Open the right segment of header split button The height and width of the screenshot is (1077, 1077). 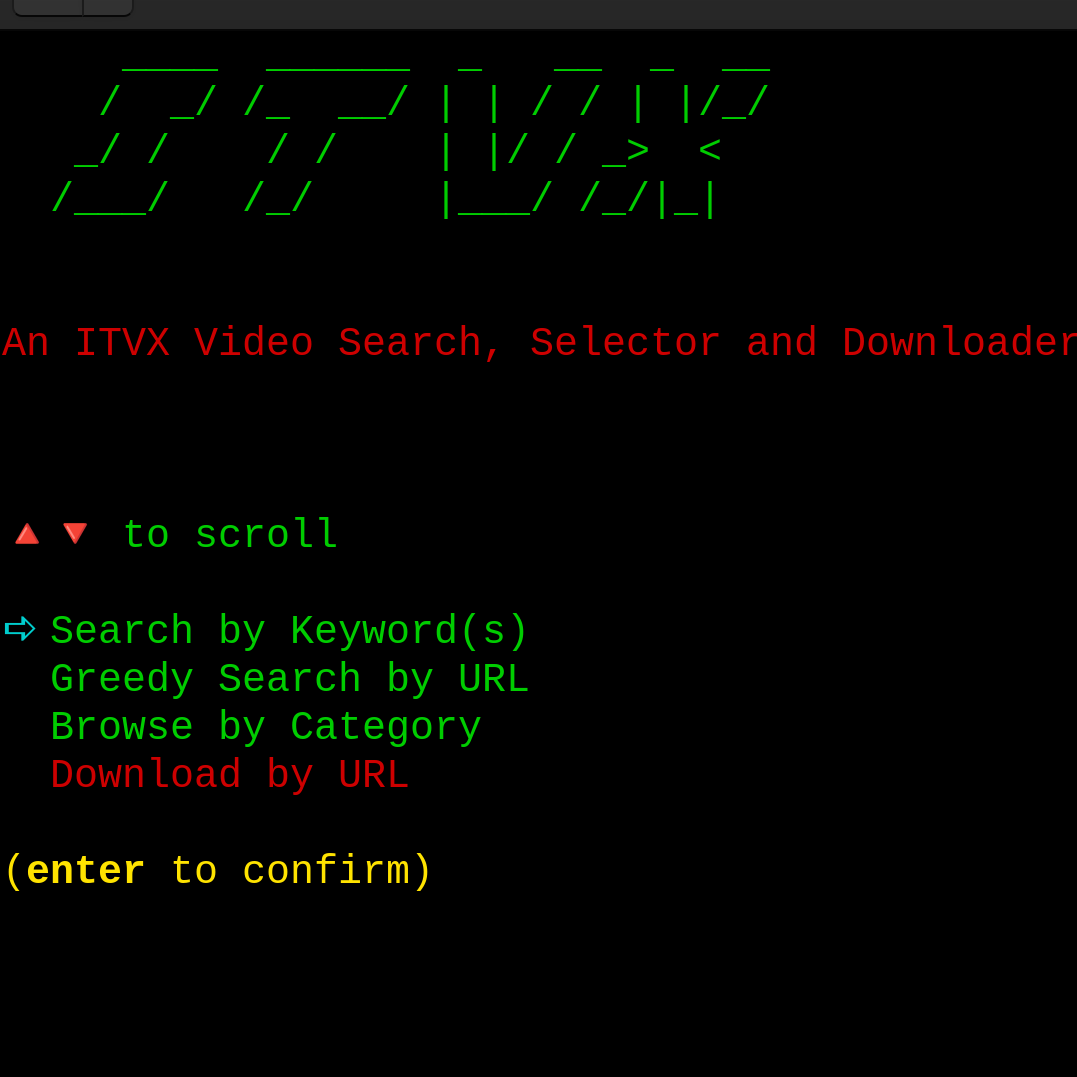click(108, 7)
